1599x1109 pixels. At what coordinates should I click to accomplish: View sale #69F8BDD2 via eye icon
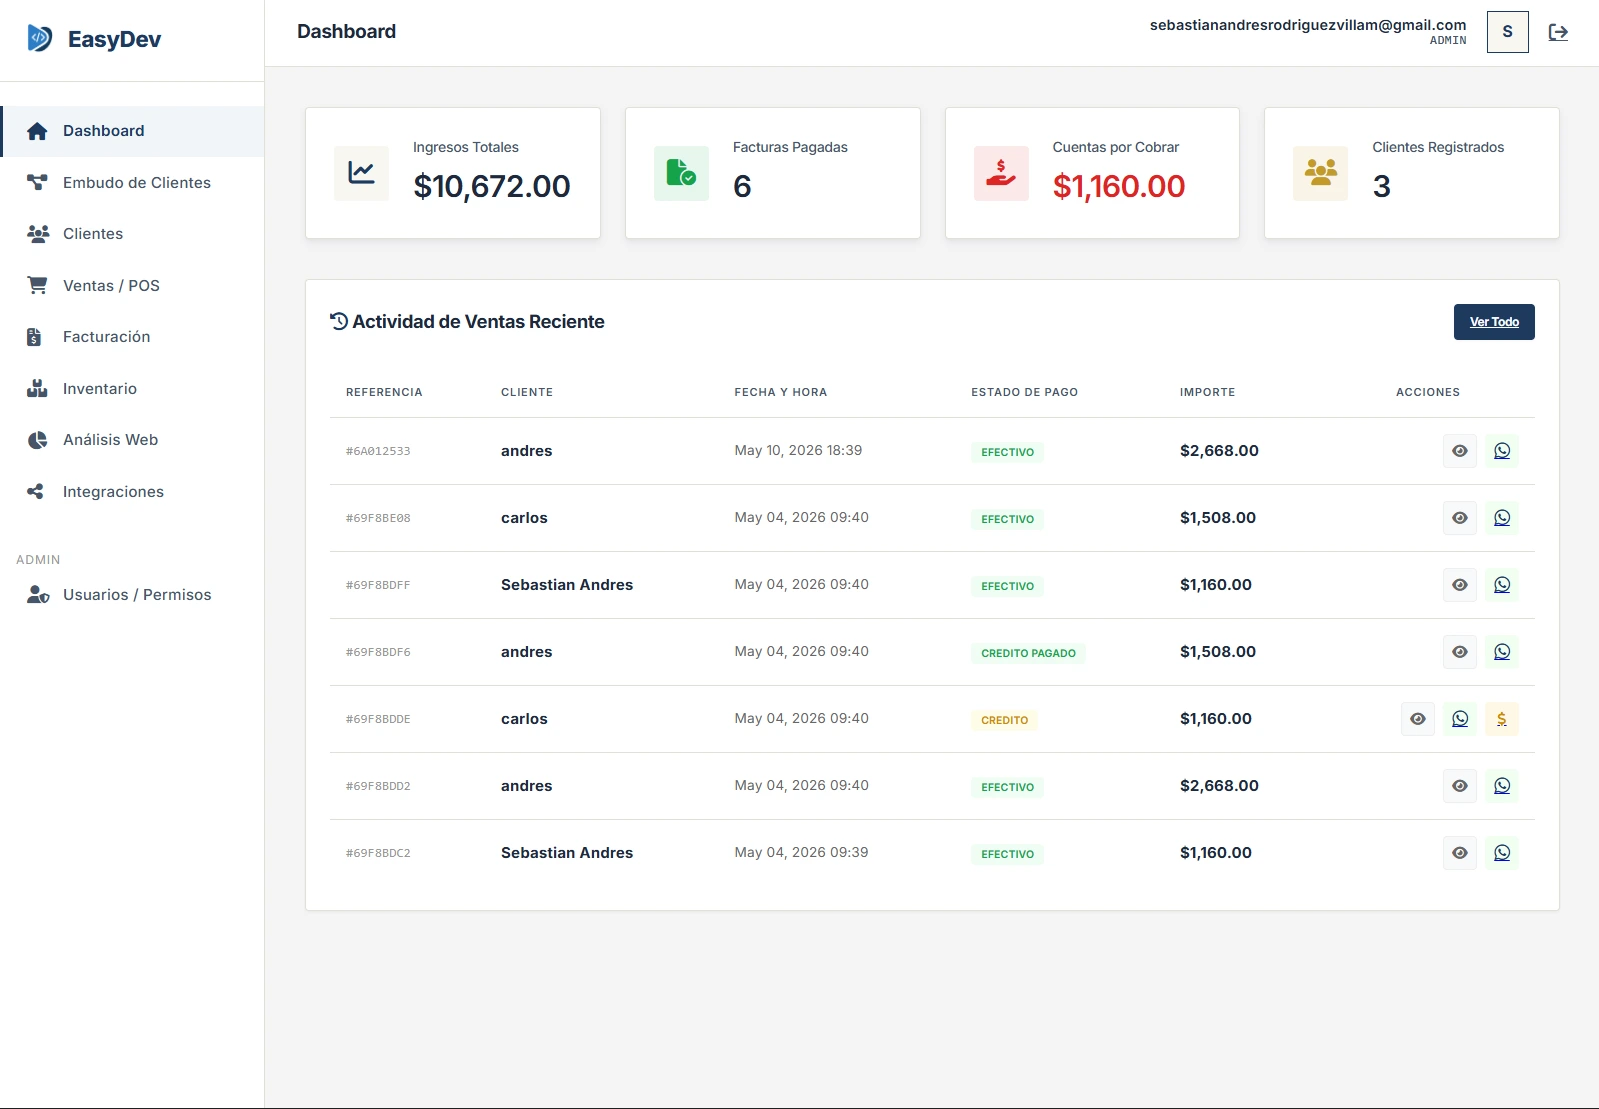coord(1460,786)
